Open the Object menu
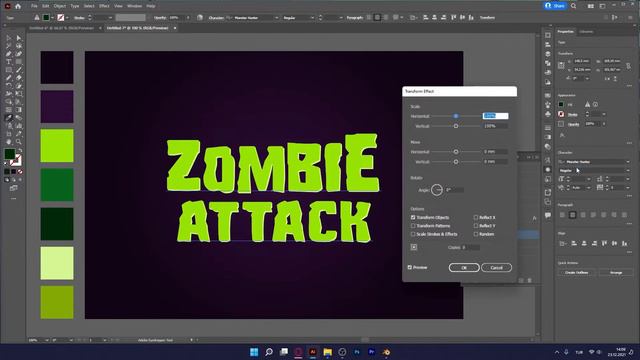640x360 pixels. point(60,6)
